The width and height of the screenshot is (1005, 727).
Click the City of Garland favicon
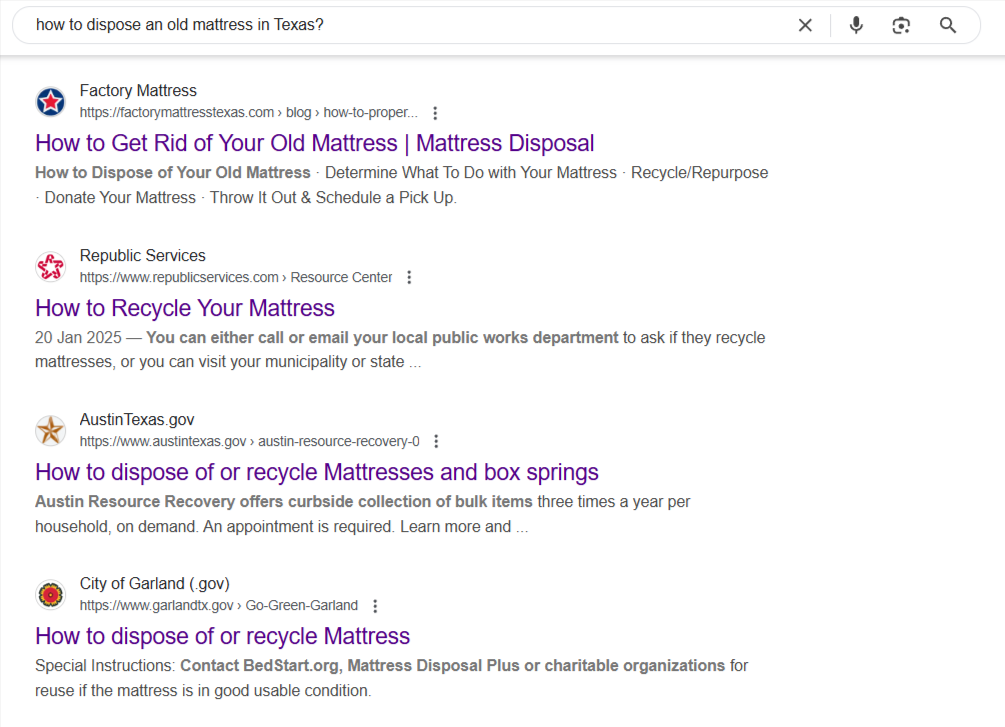coord(50,594)
